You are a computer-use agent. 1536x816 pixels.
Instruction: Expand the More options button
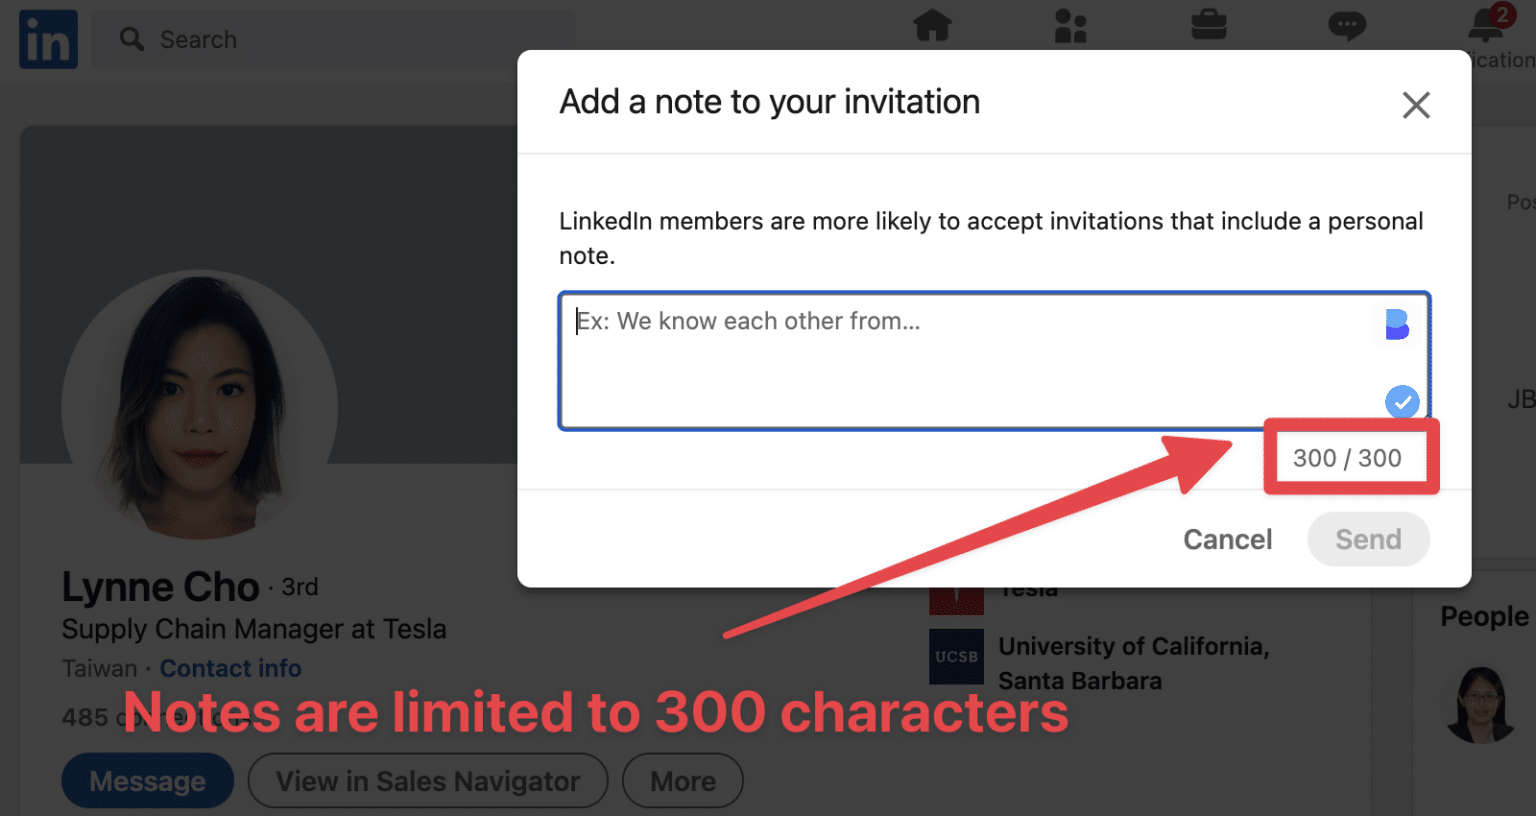pos(682,780)
